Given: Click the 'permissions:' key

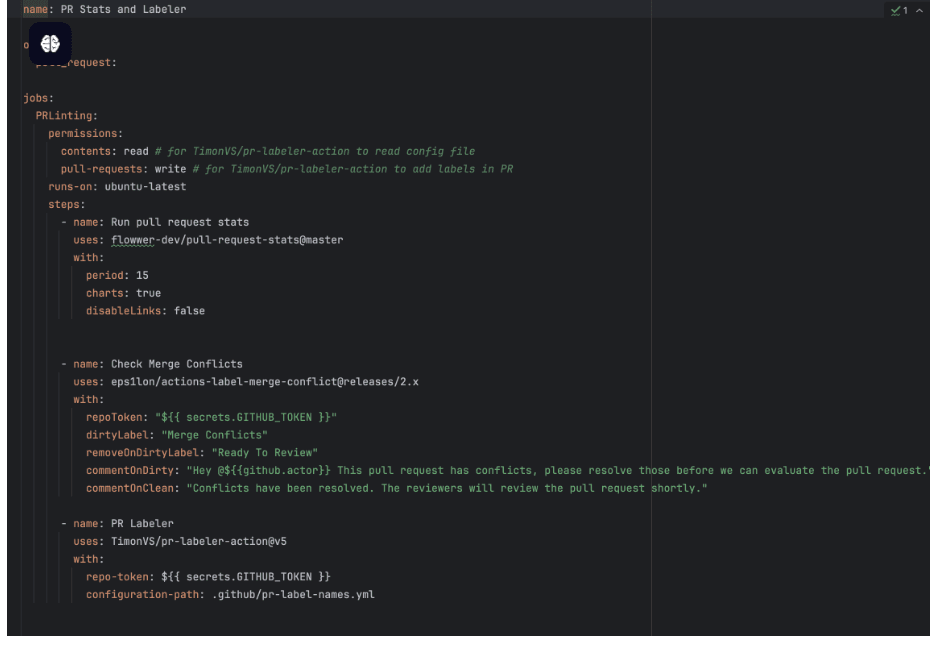Looking at the screenshot, I should click(85, 133).
